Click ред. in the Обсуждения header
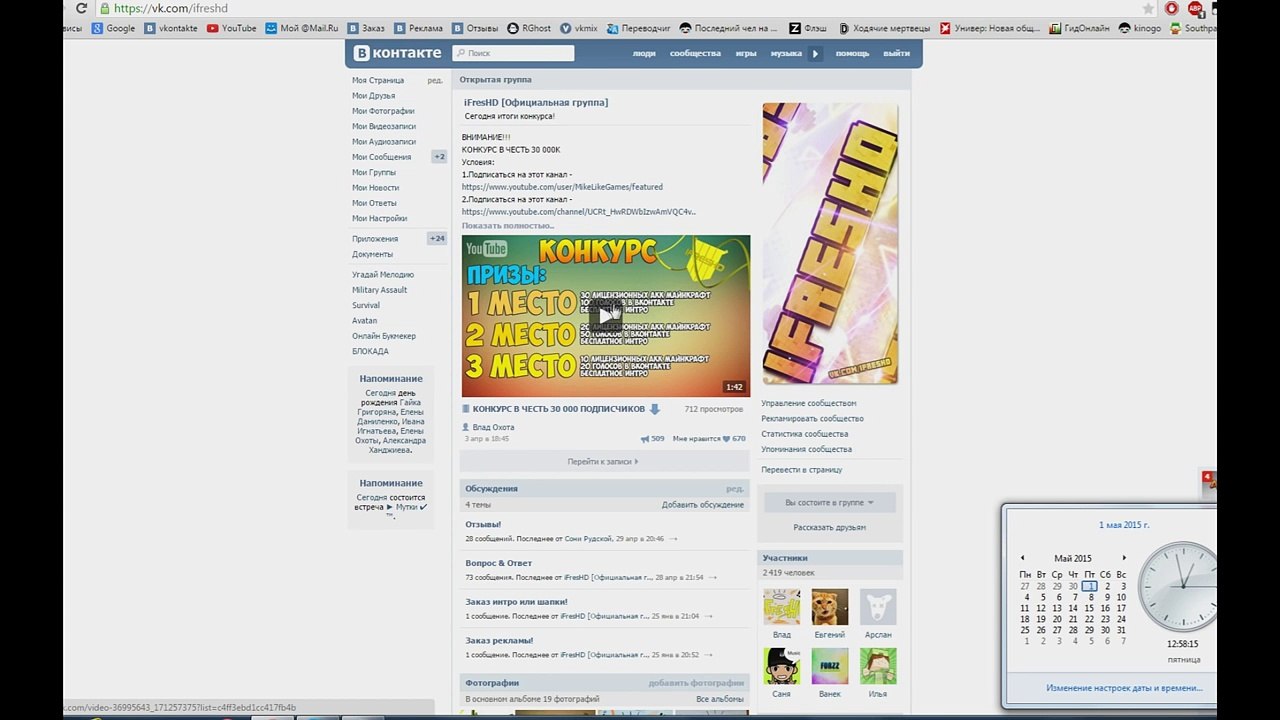This screenshot has width=1280, height=720. click(x=735, y=489)
